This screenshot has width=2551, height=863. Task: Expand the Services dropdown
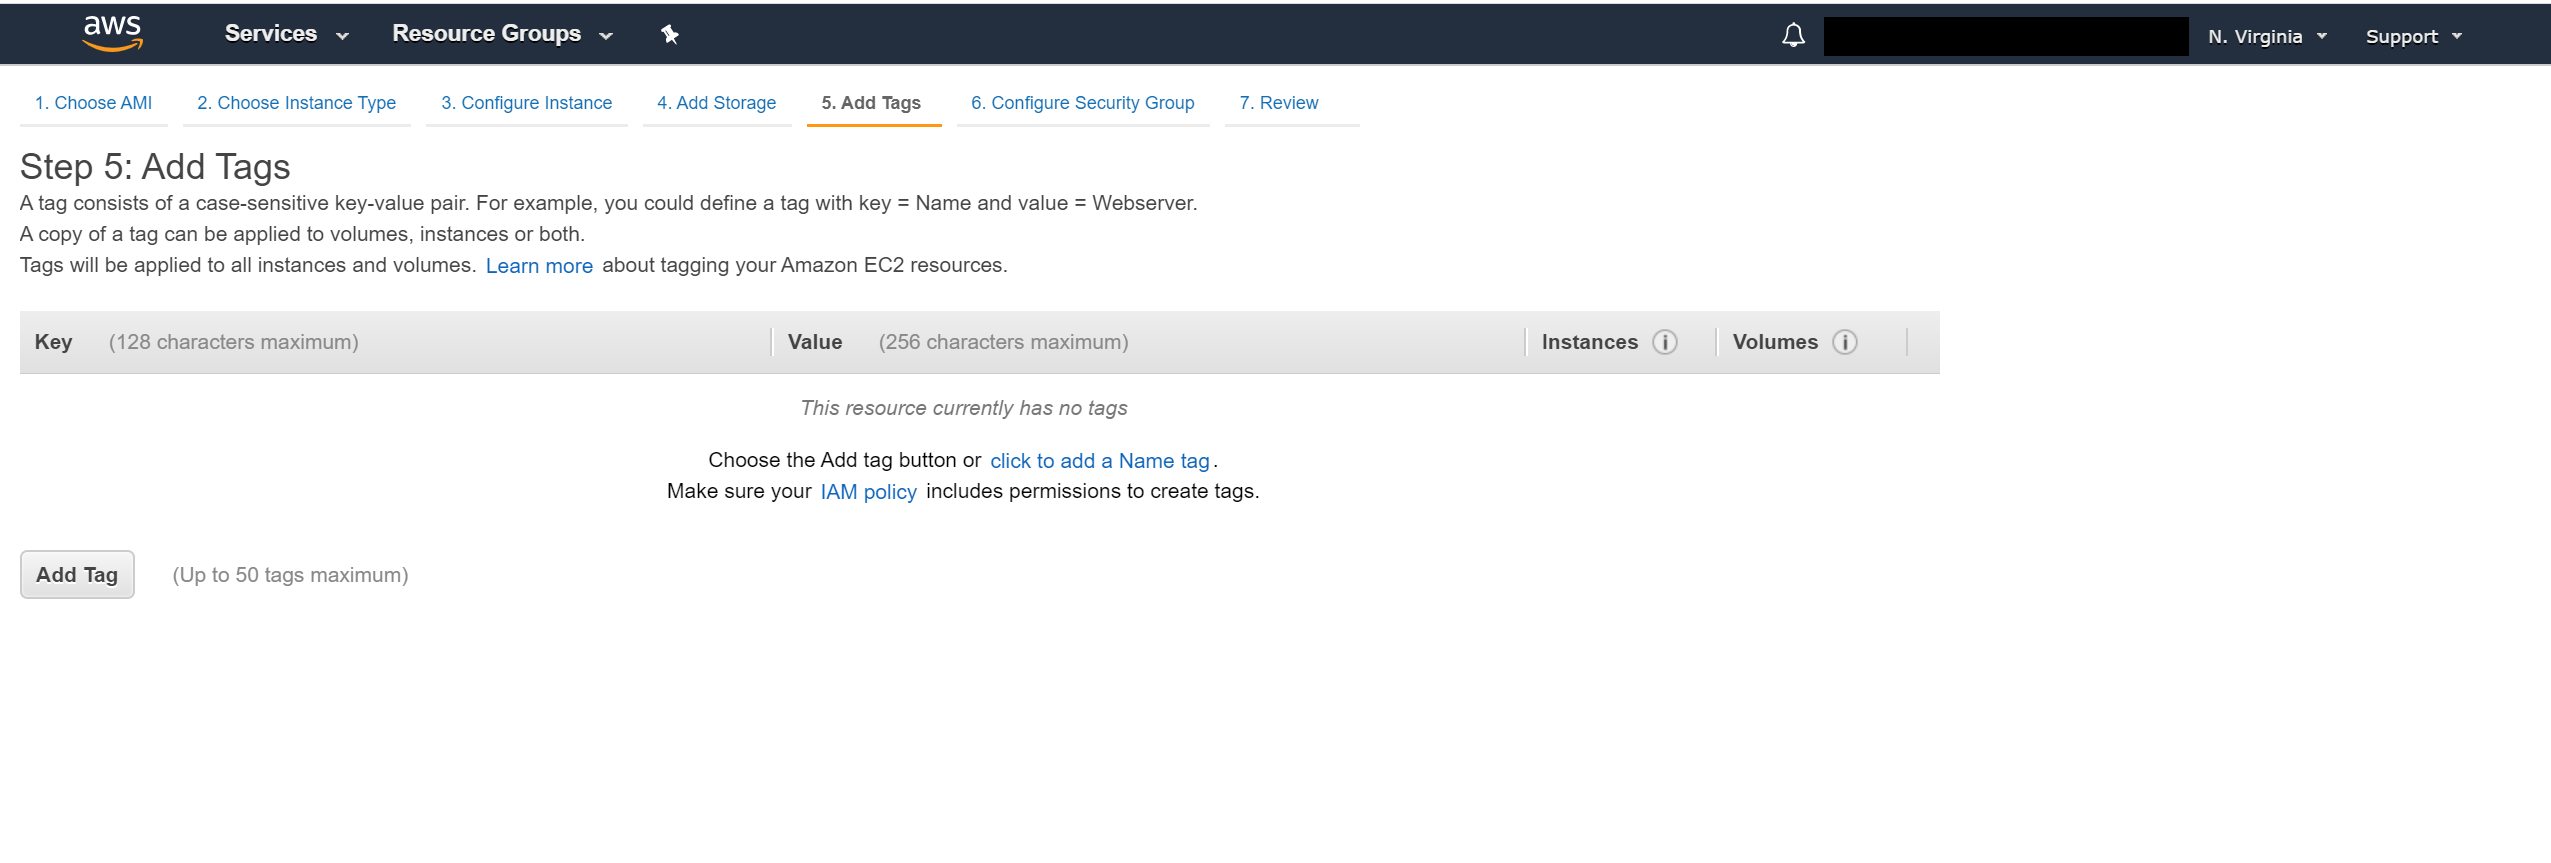[x=287, y=34]
